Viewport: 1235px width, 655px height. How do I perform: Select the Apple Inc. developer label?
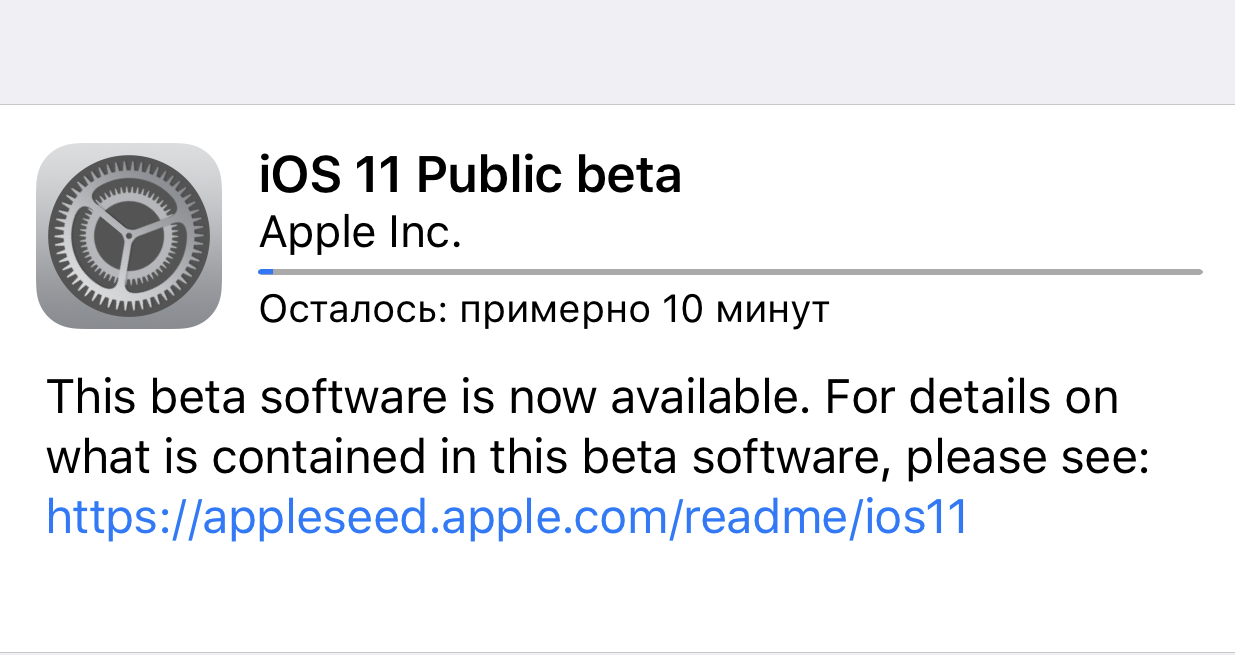point(359,233)
